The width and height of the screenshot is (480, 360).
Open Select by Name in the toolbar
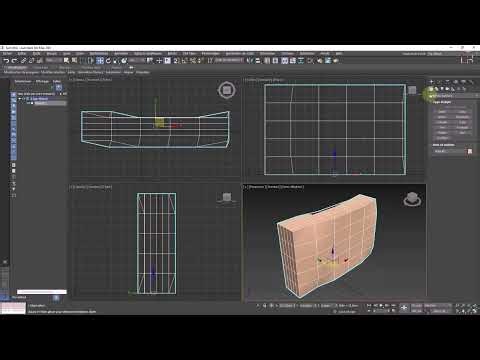[x=74, y=61]
